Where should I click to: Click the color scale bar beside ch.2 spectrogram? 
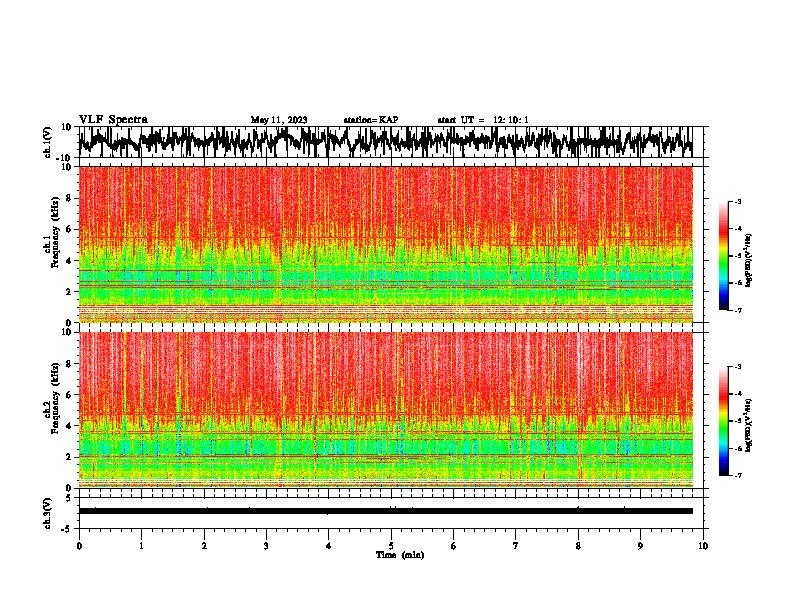coord(723,421)
